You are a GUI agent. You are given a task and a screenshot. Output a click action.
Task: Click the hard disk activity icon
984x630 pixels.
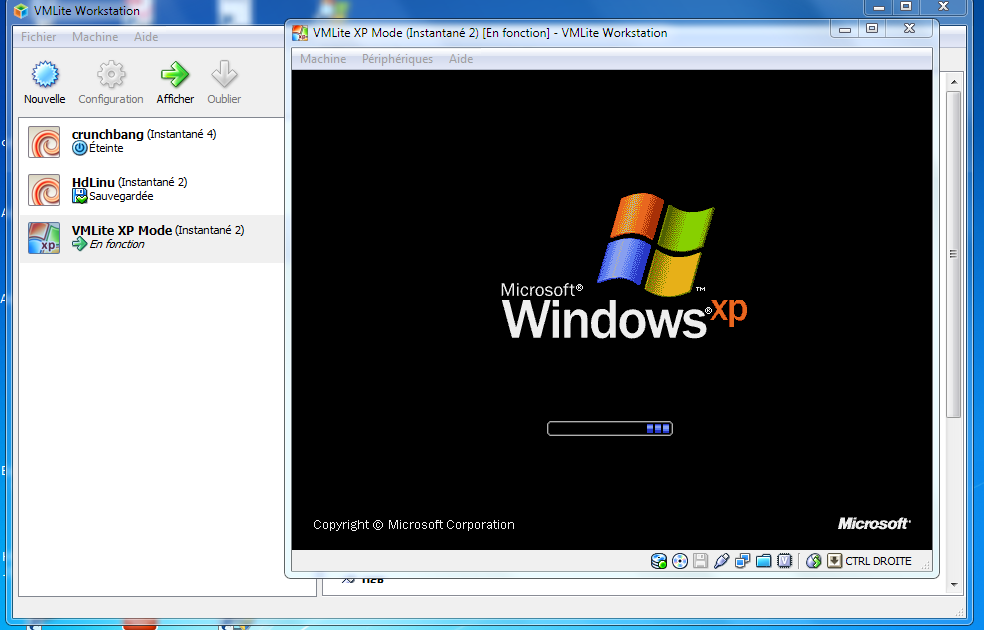659,561
